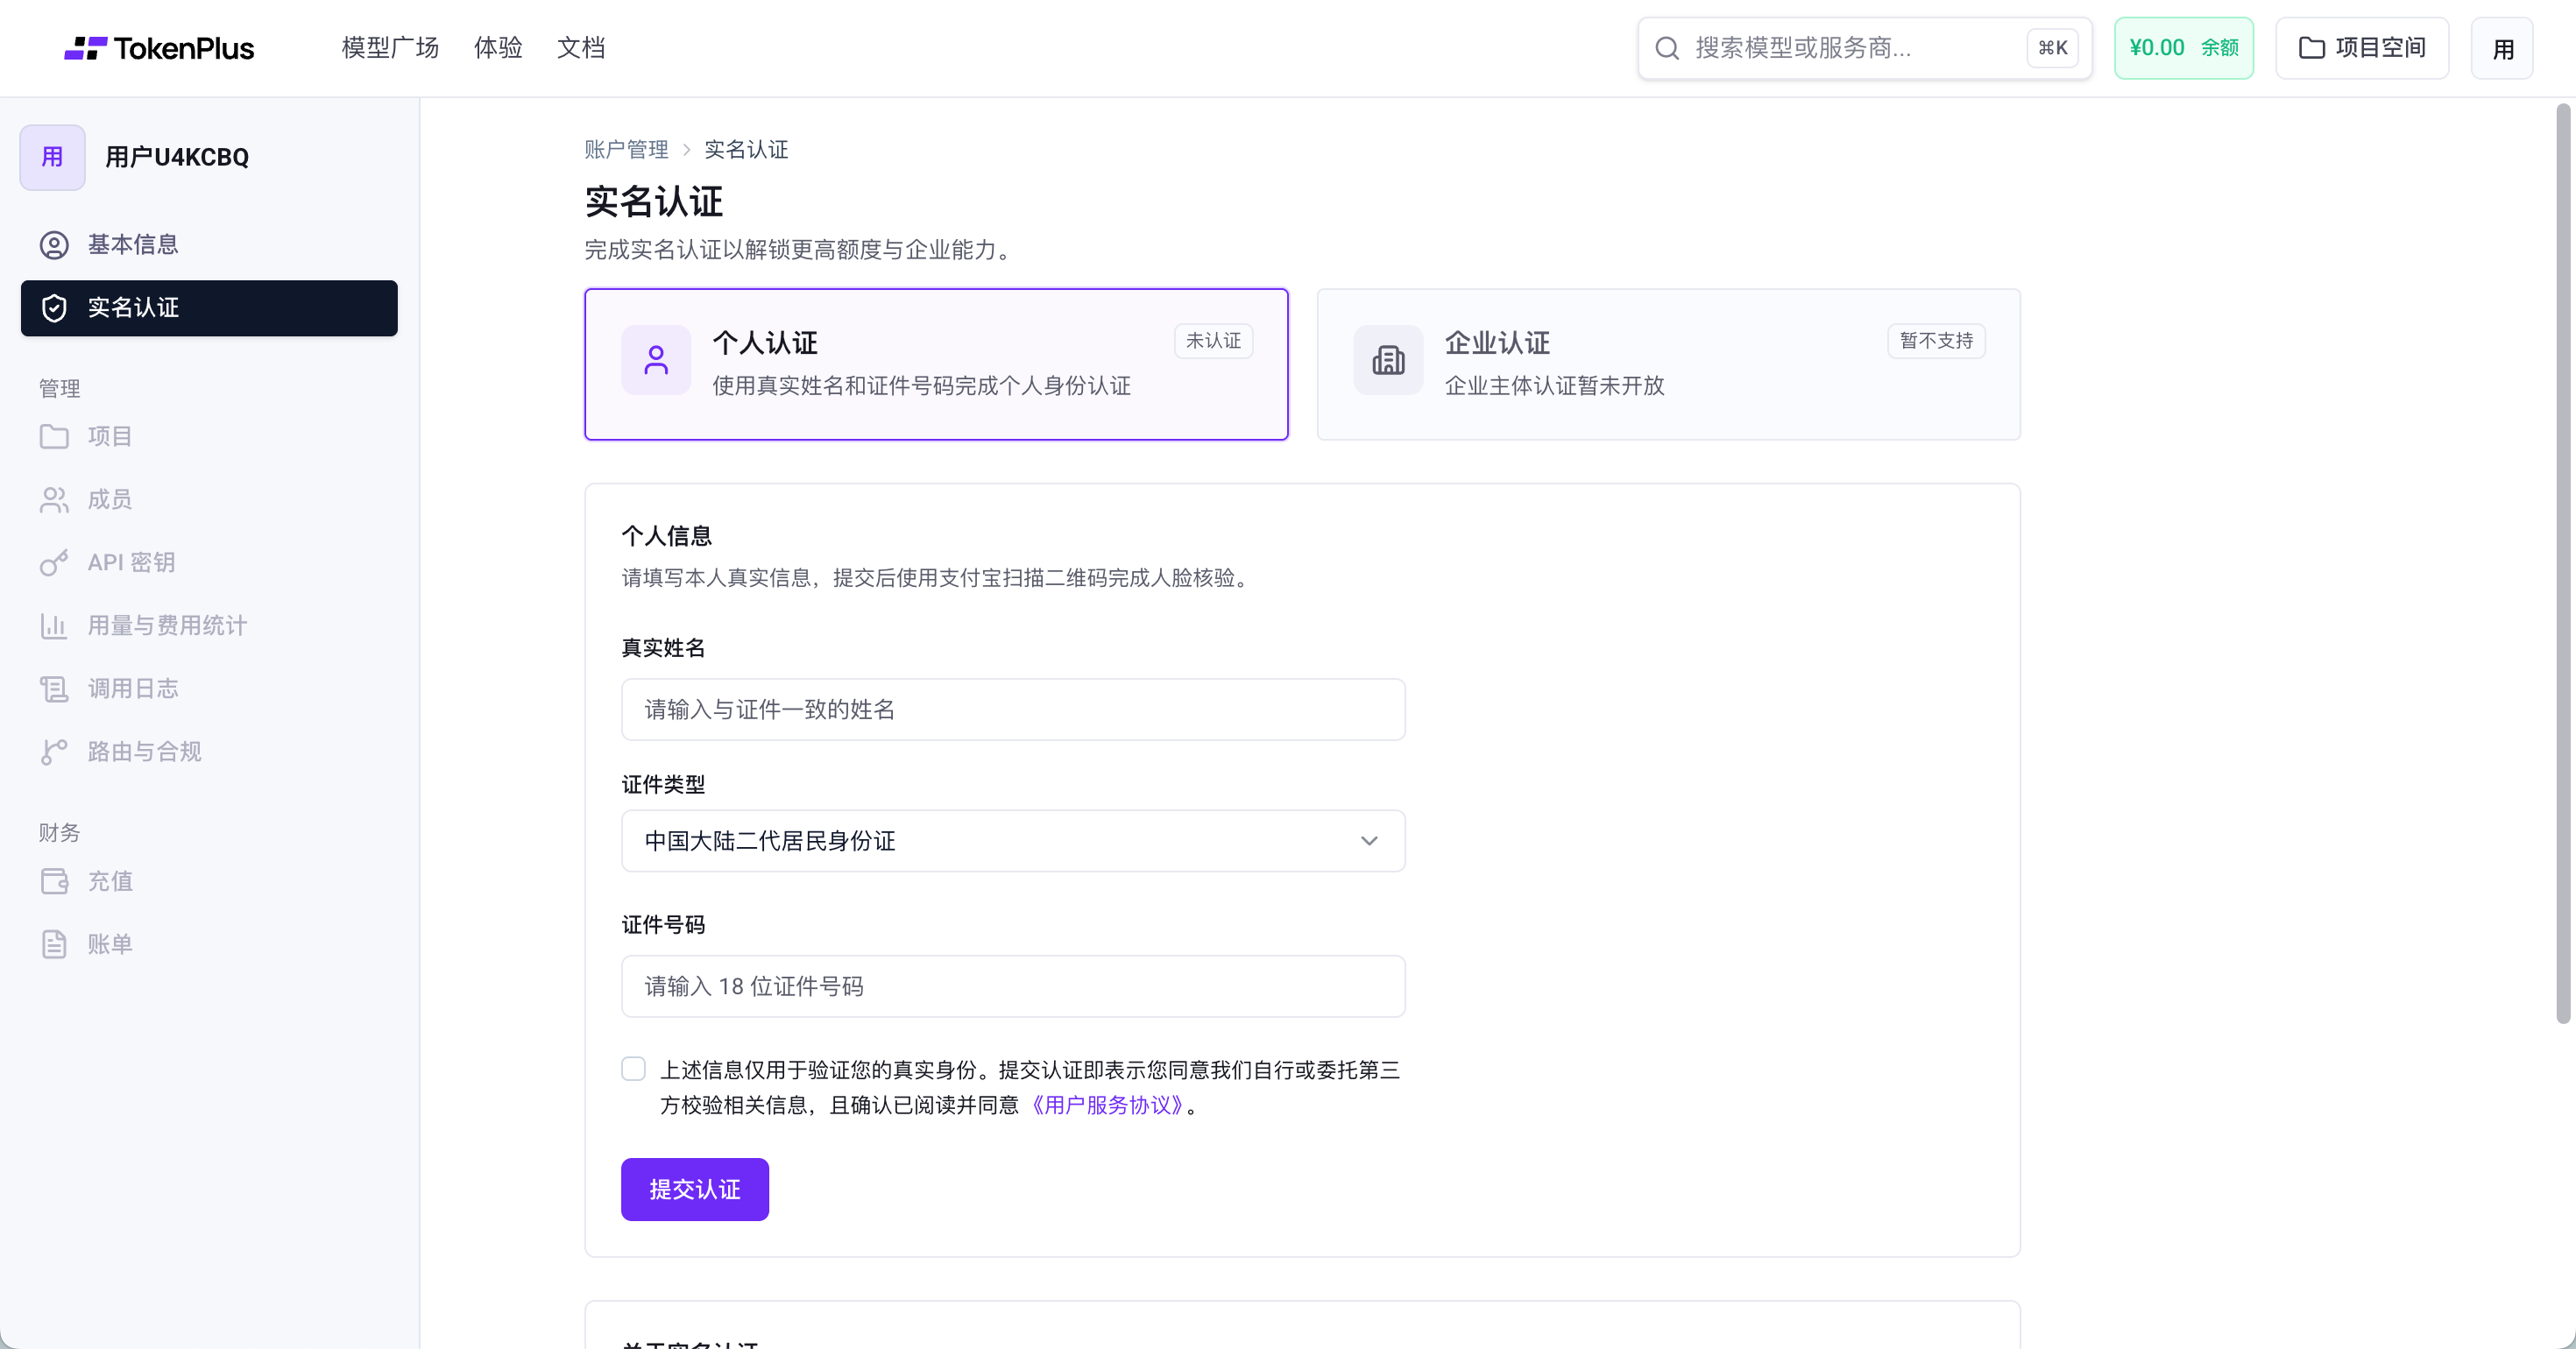Click the sidebar user avatar for 用户U4KCBQ

52,157
